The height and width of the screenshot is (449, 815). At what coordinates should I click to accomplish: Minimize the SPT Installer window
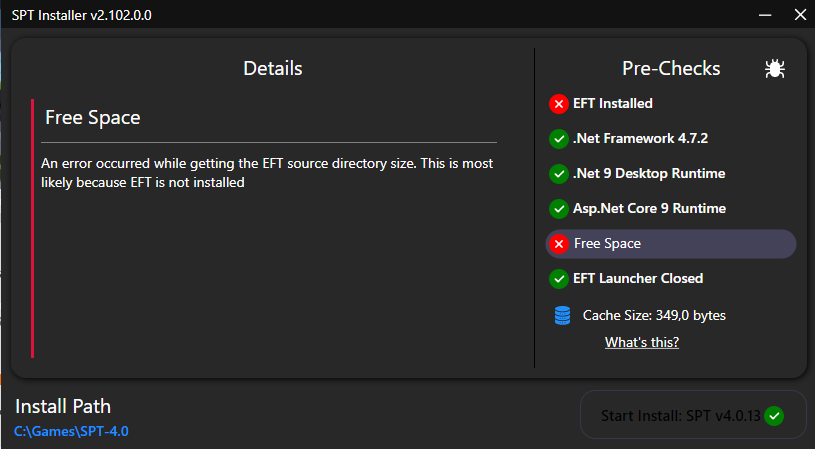click(x=765, y=15)
